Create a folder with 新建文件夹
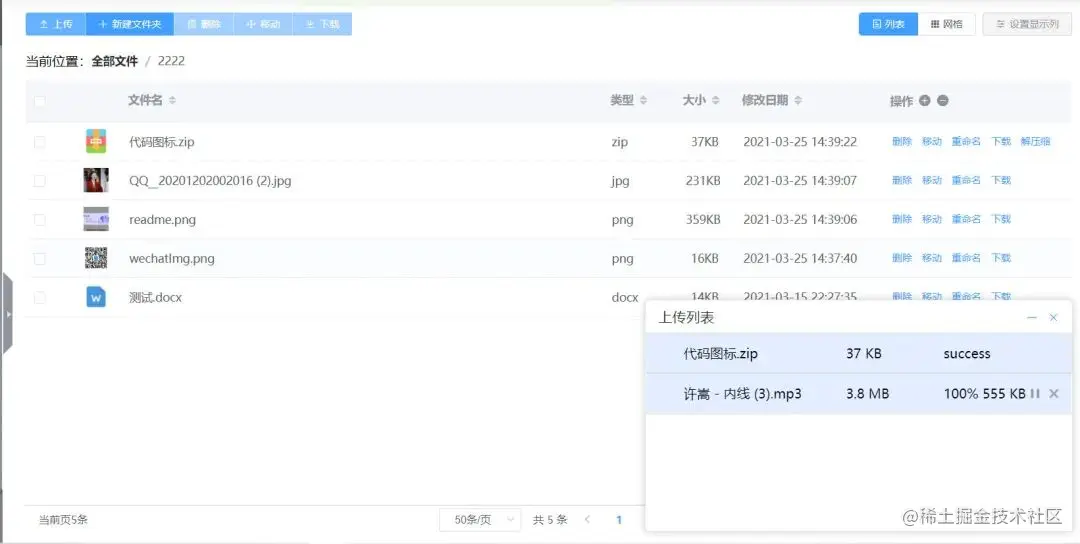This screenshot has height=544, width=1080. click(130, 24)
